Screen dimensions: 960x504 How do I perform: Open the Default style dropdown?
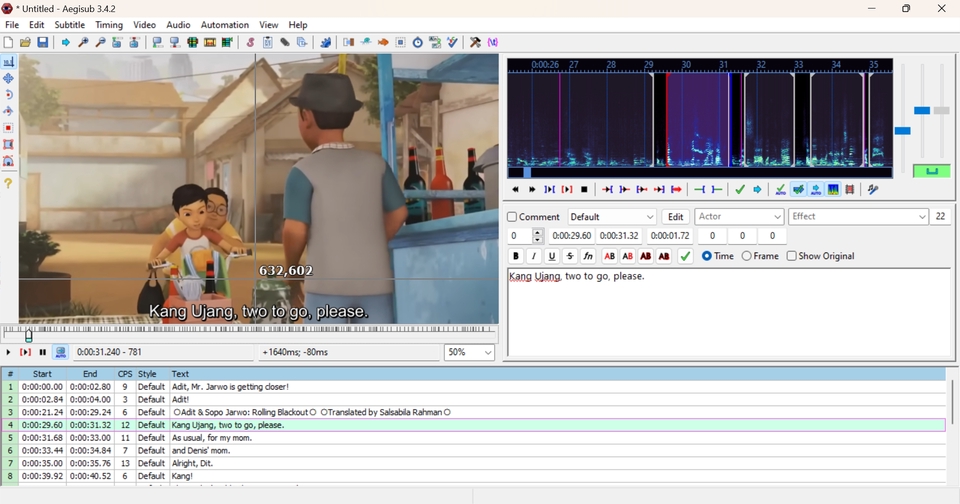(x=612, y=217)
